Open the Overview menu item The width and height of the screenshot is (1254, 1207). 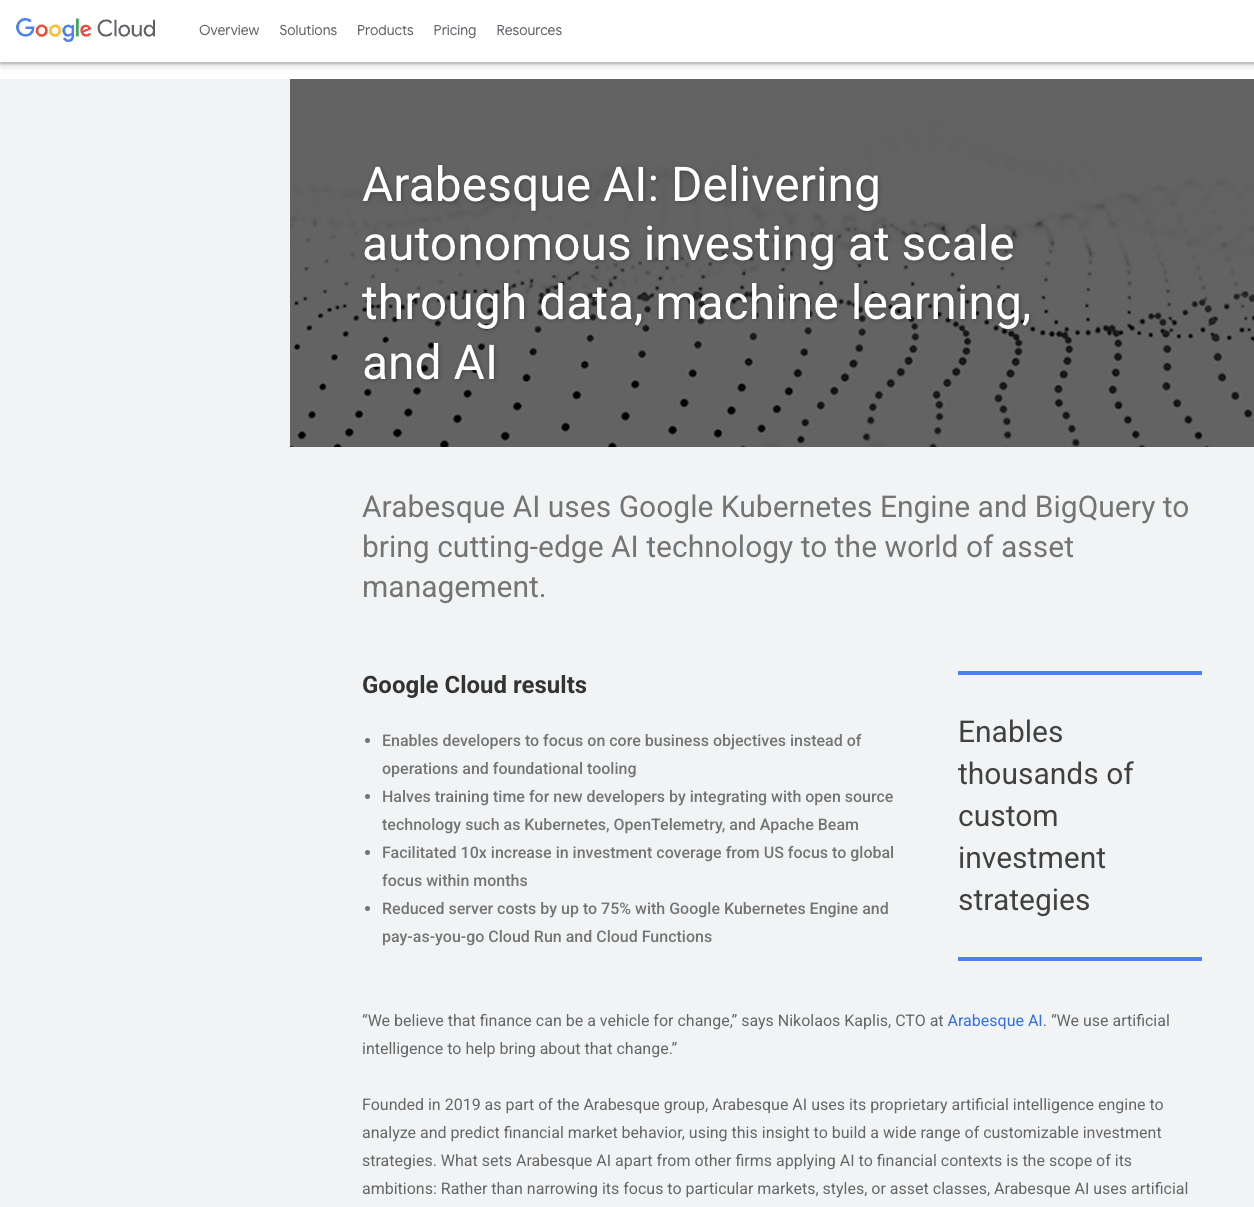(228, 30)
